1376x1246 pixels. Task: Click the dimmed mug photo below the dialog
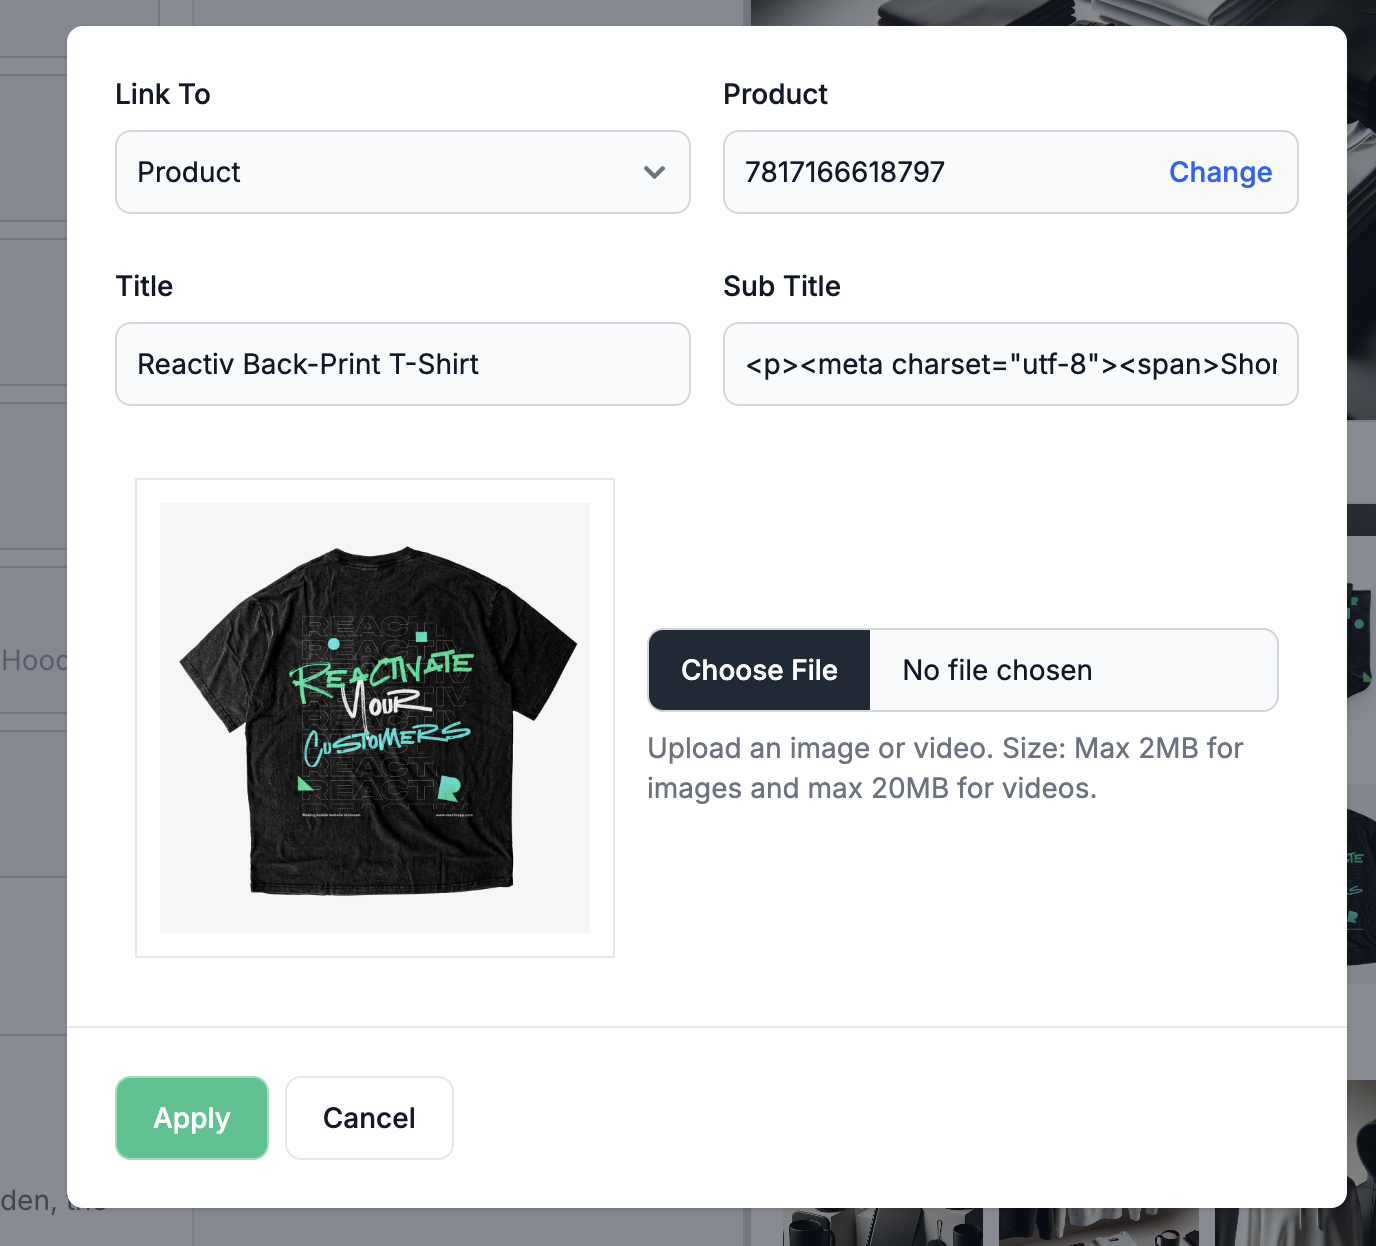pos(880,1228)
